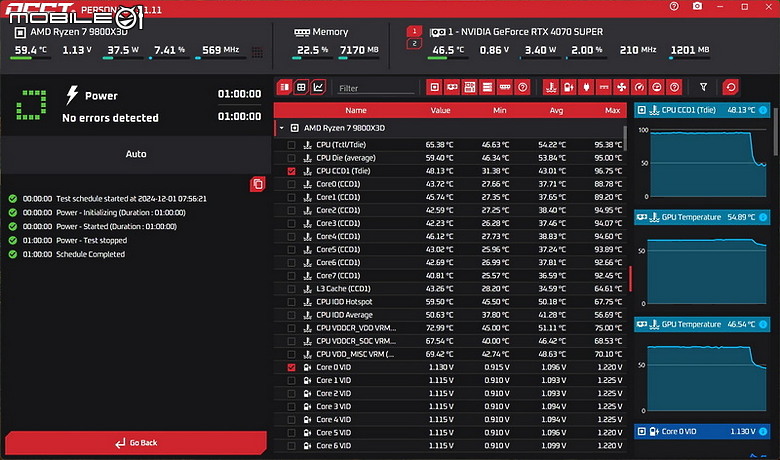The width and height of the screenshot is (780, 460).
Task: Click the 'Power - Test stopped' log entry
Action: click(92, 240)
